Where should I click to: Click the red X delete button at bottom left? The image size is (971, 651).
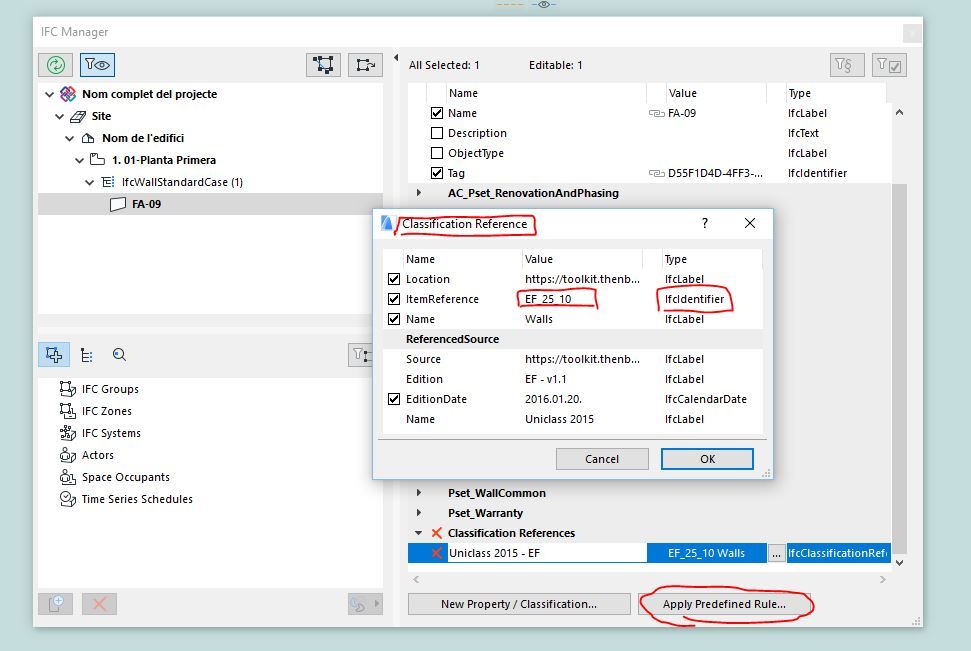pyautogui.click(x=99, y=603)
